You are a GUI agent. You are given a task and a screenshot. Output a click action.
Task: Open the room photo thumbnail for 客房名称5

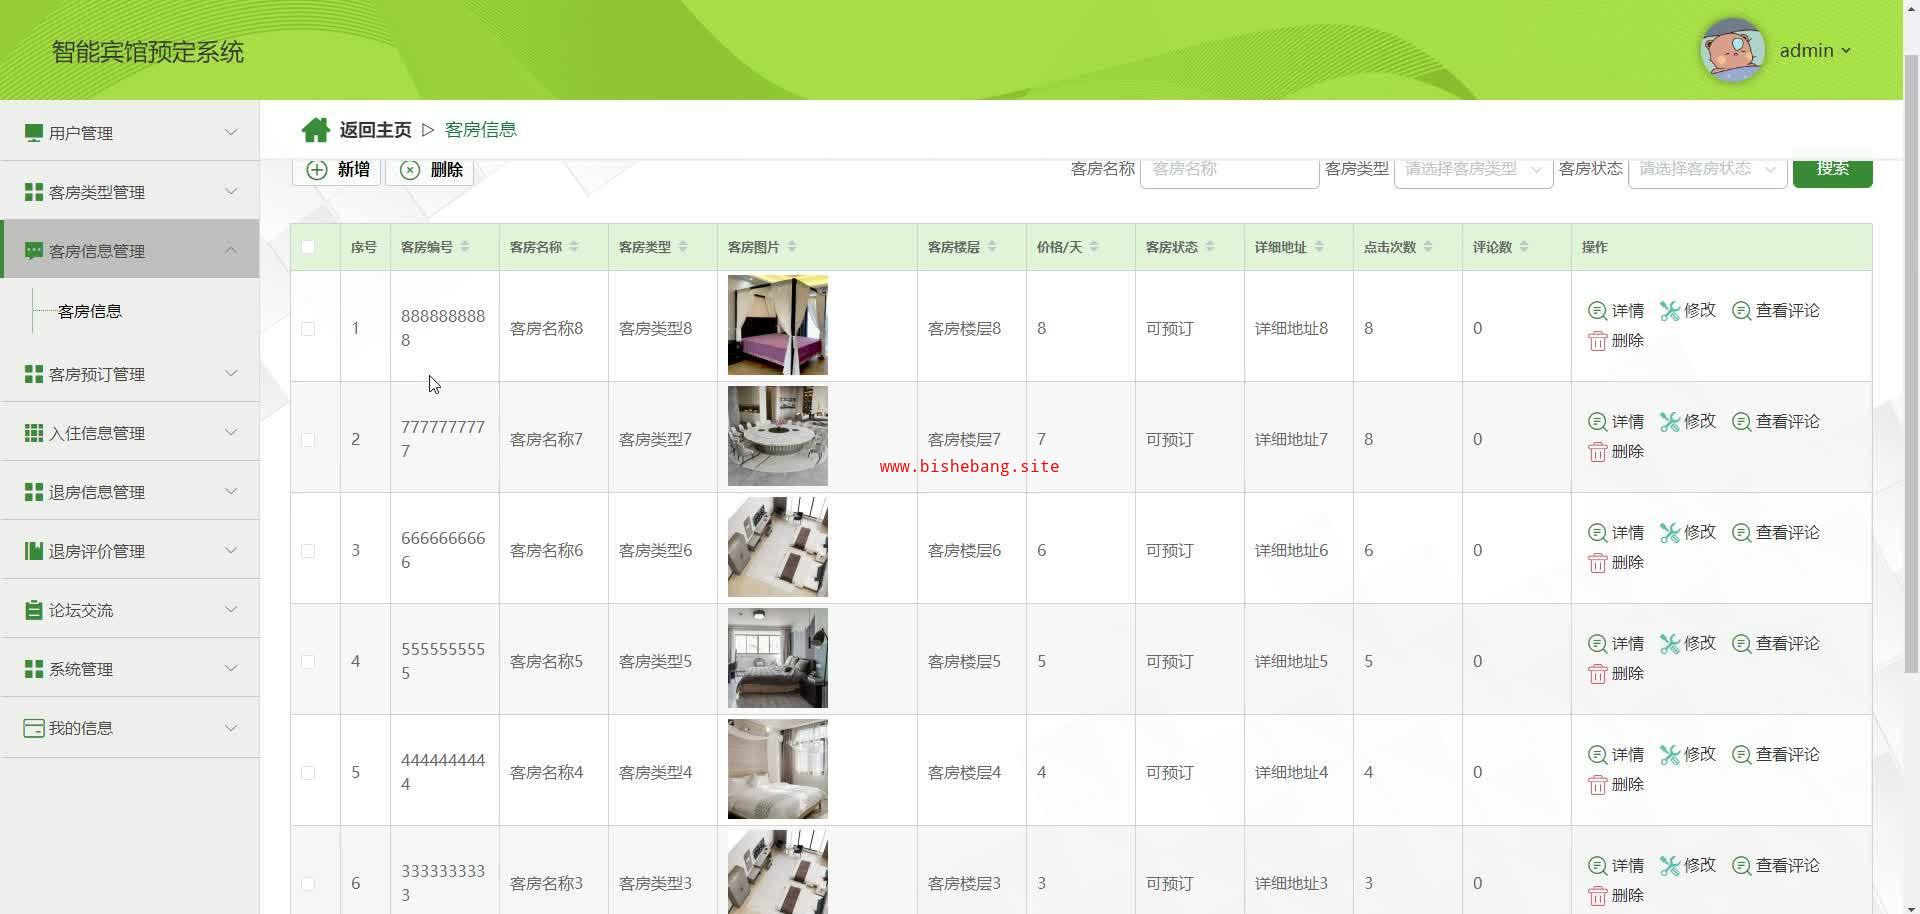(778, 658)
